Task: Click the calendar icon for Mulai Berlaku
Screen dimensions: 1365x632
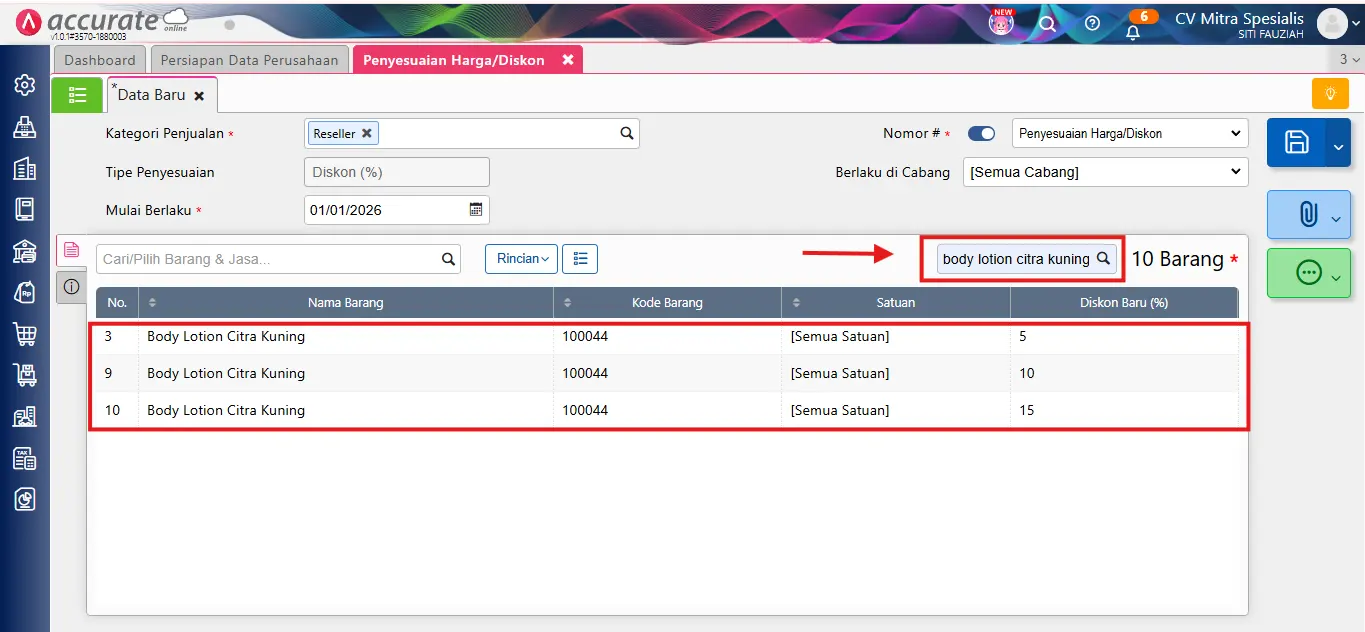Action: click(x=476, y=210)
